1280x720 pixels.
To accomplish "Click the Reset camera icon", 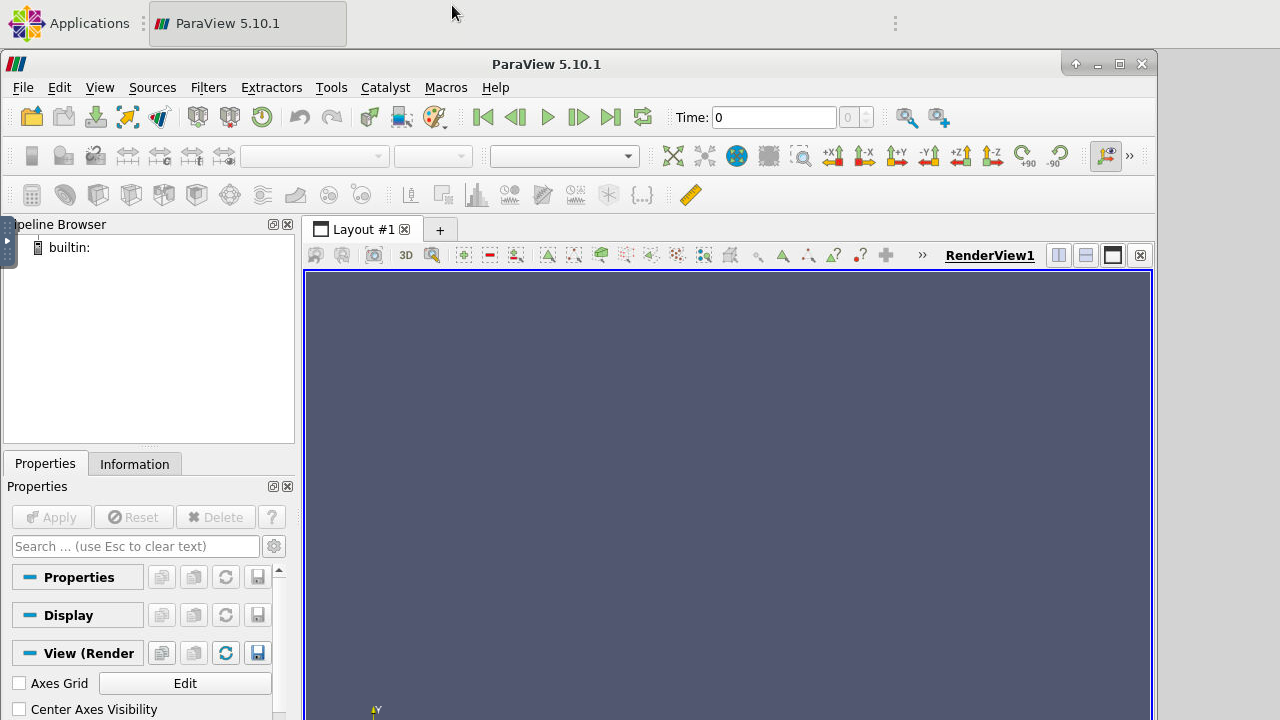I will click(673, 156).
